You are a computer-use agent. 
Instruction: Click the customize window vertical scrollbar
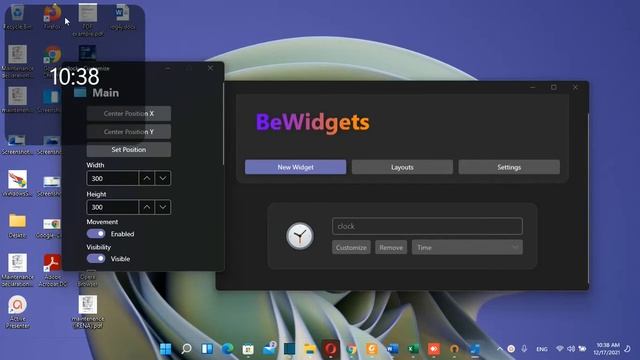pos(223,124)
